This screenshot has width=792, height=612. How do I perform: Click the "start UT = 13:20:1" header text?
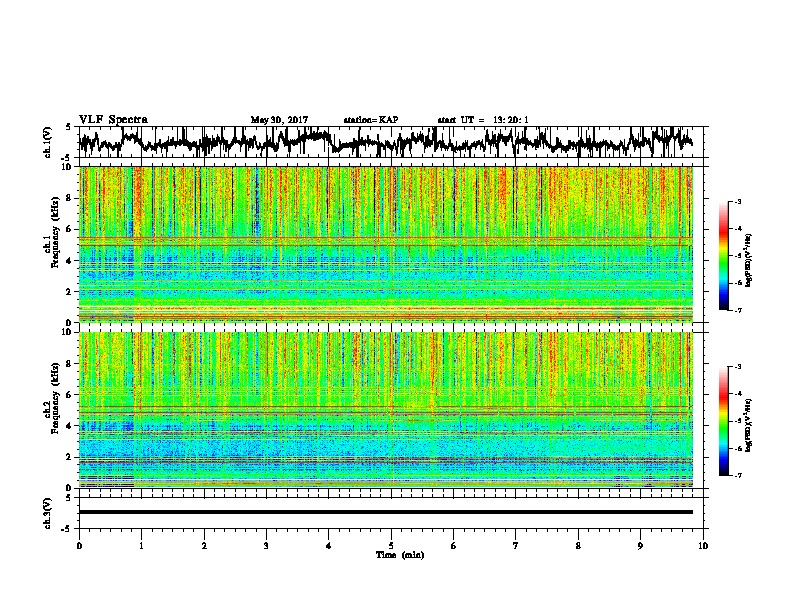click(483, 120)
